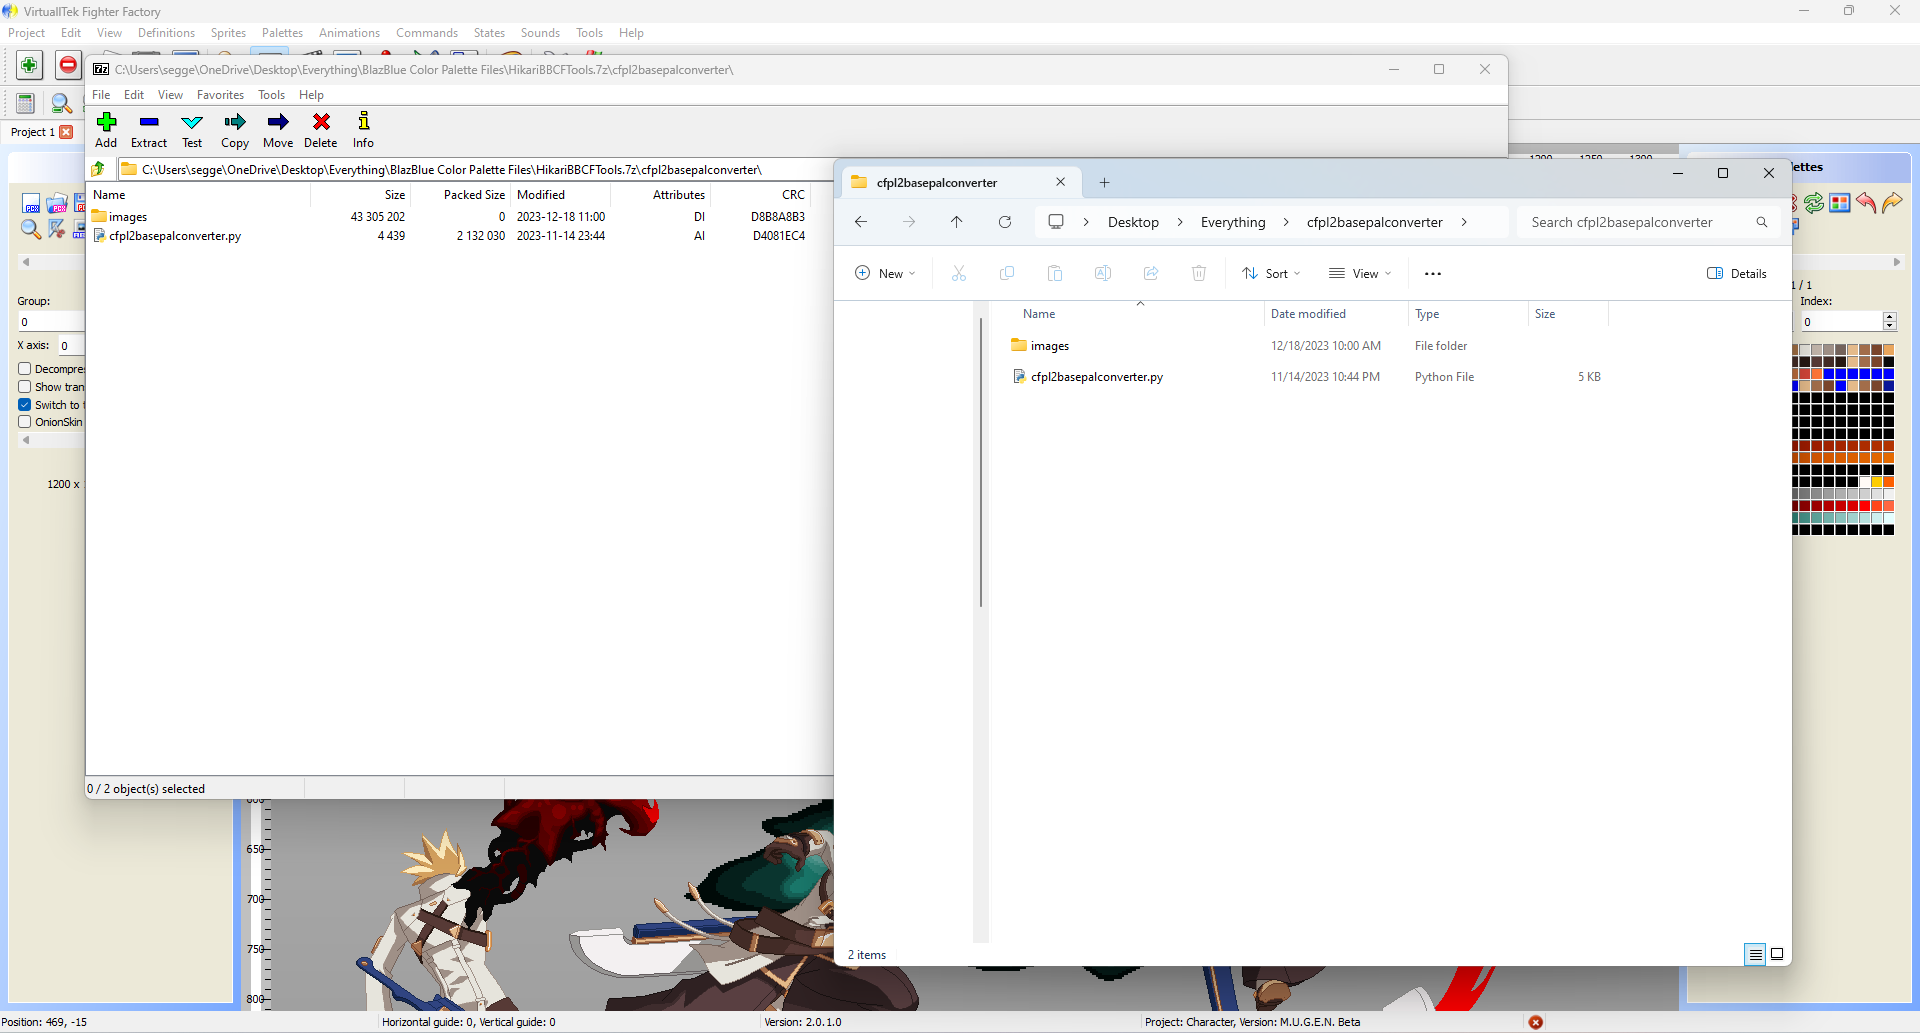Viewport: 1920px width, 1033px height.
Task: Click Delete in the 7-Zip toolbar
Action: [x=321, y=130]
